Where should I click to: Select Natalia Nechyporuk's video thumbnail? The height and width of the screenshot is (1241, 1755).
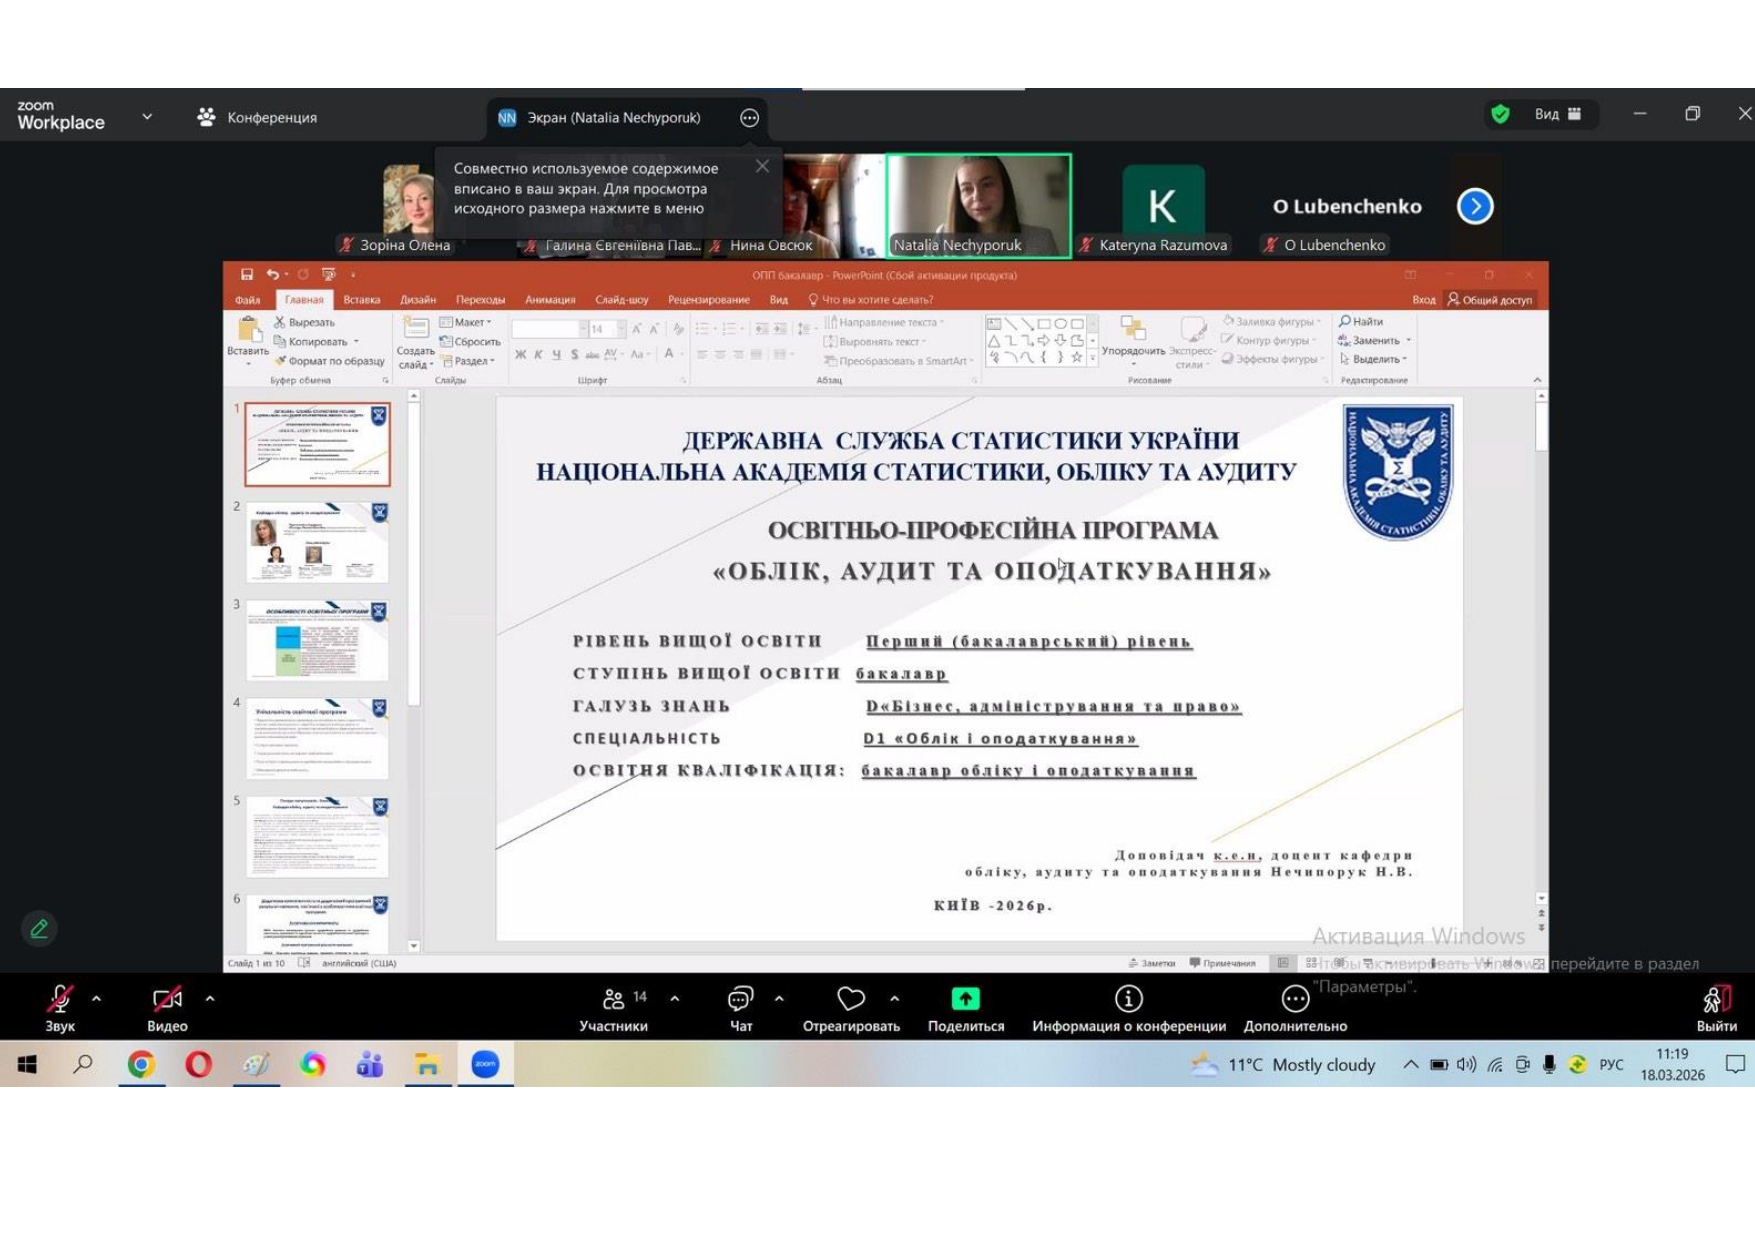coord(978,205)
